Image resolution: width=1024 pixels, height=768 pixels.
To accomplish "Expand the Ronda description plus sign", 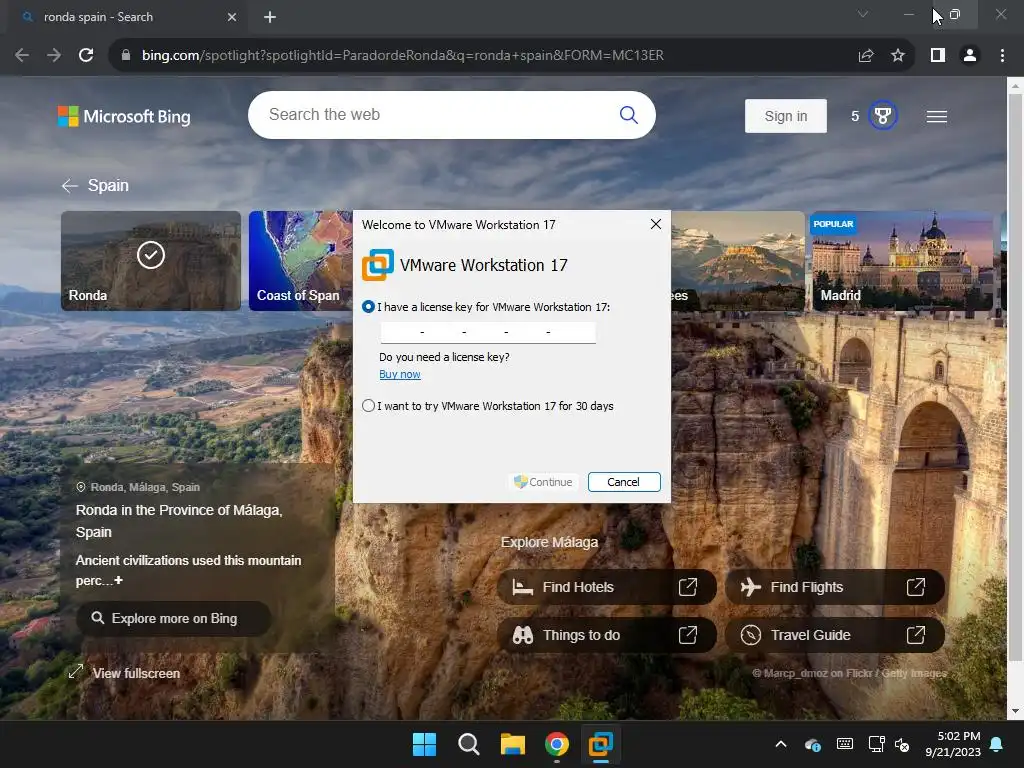I will pyautogui.click(x=118, y=580).
